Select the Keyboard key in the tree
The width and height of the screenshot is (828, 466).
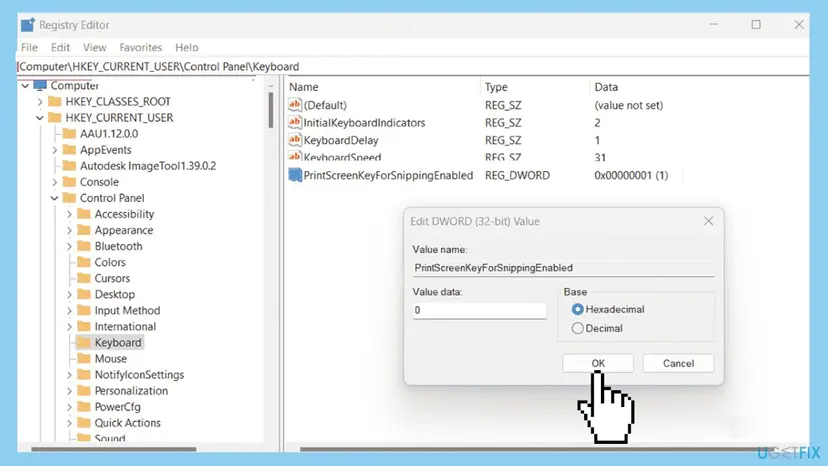118,342
